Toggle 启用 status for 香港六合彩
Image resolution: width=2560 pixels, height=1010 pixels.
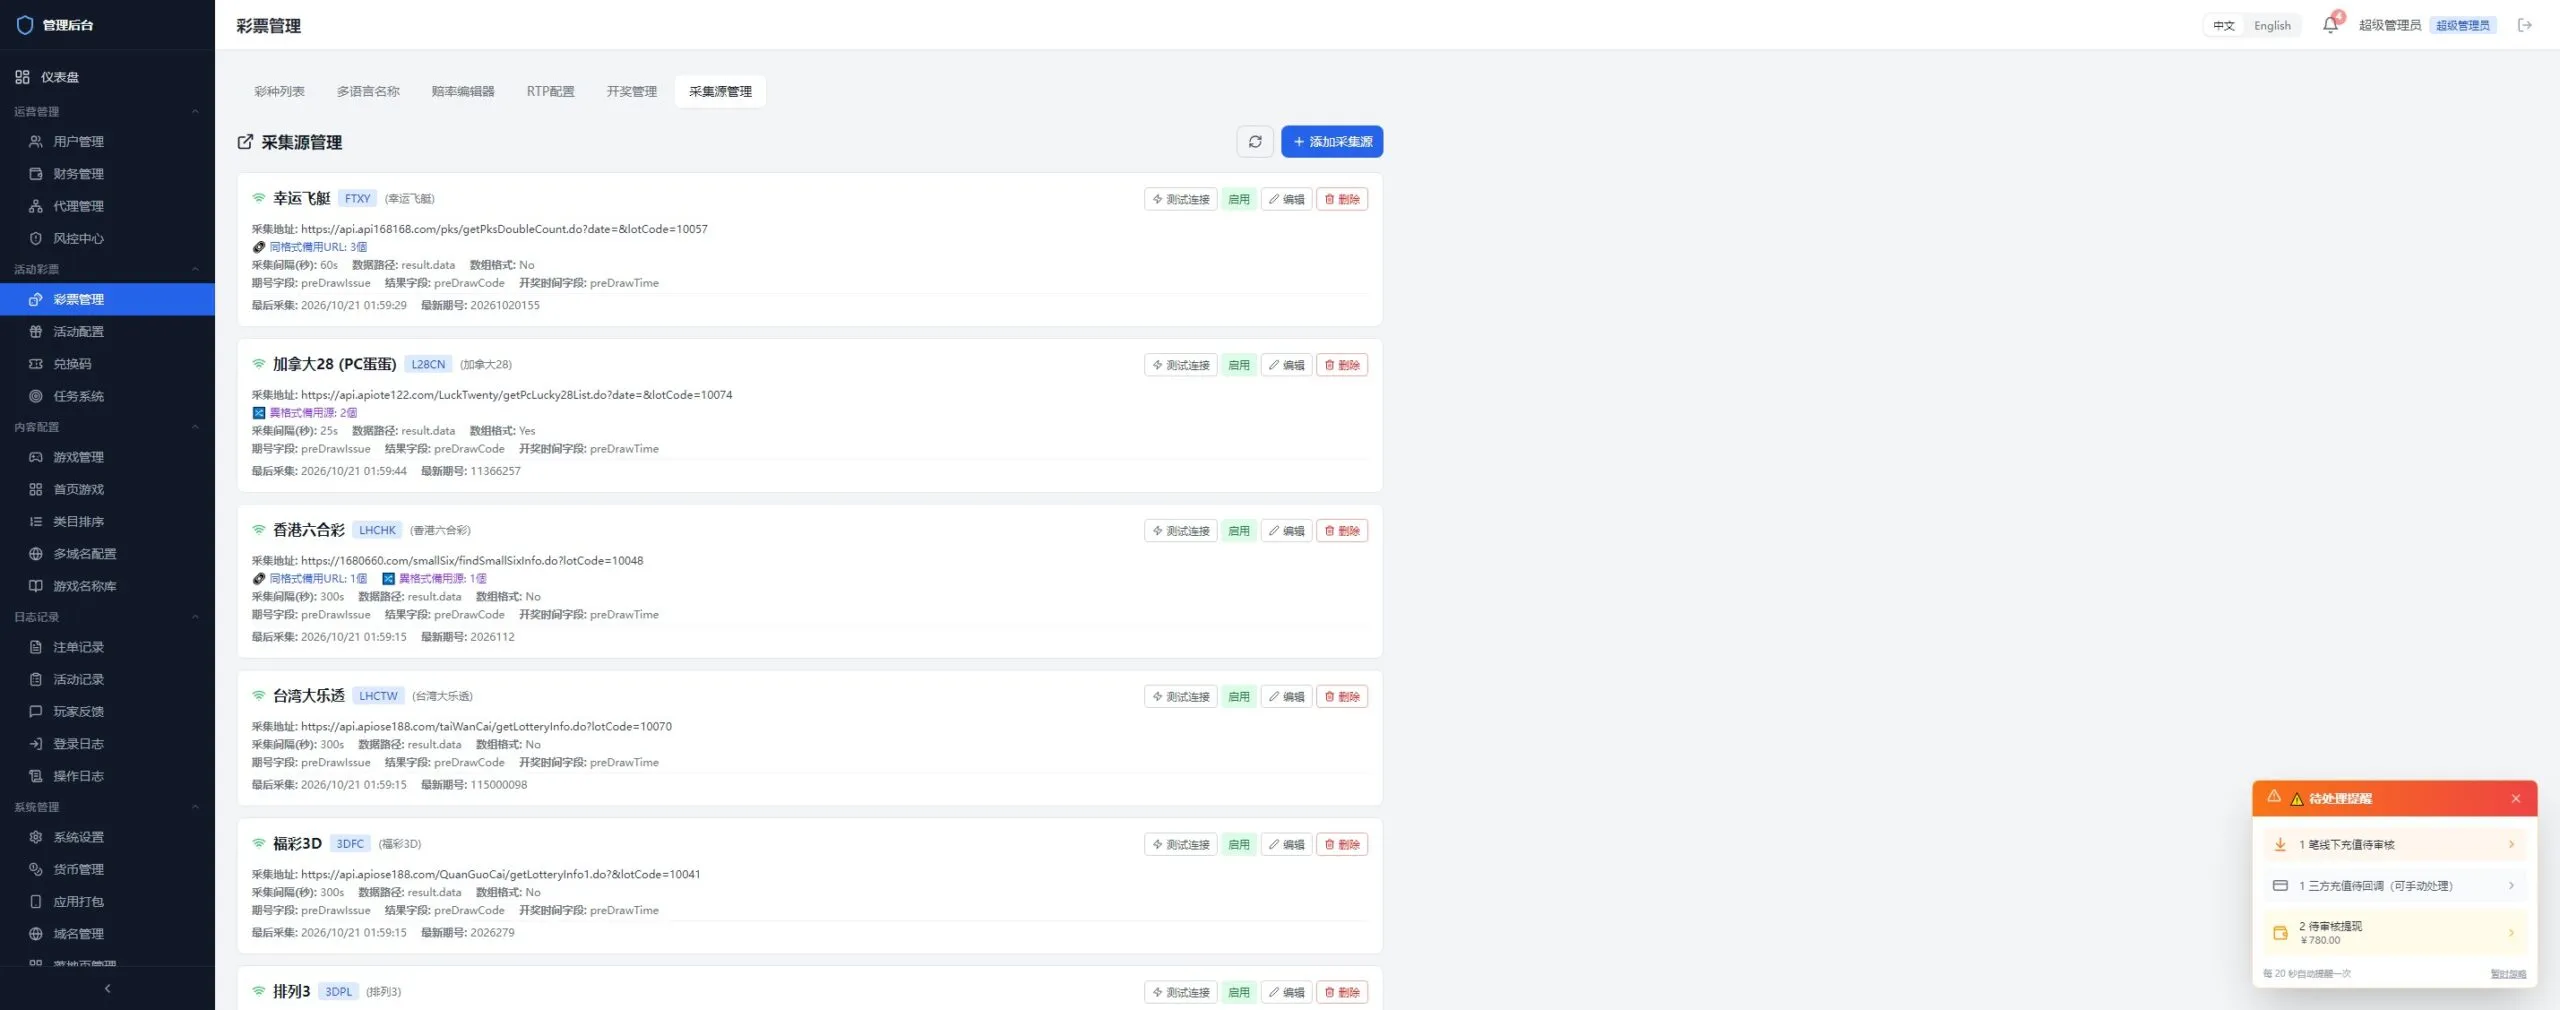[1239, 531]
